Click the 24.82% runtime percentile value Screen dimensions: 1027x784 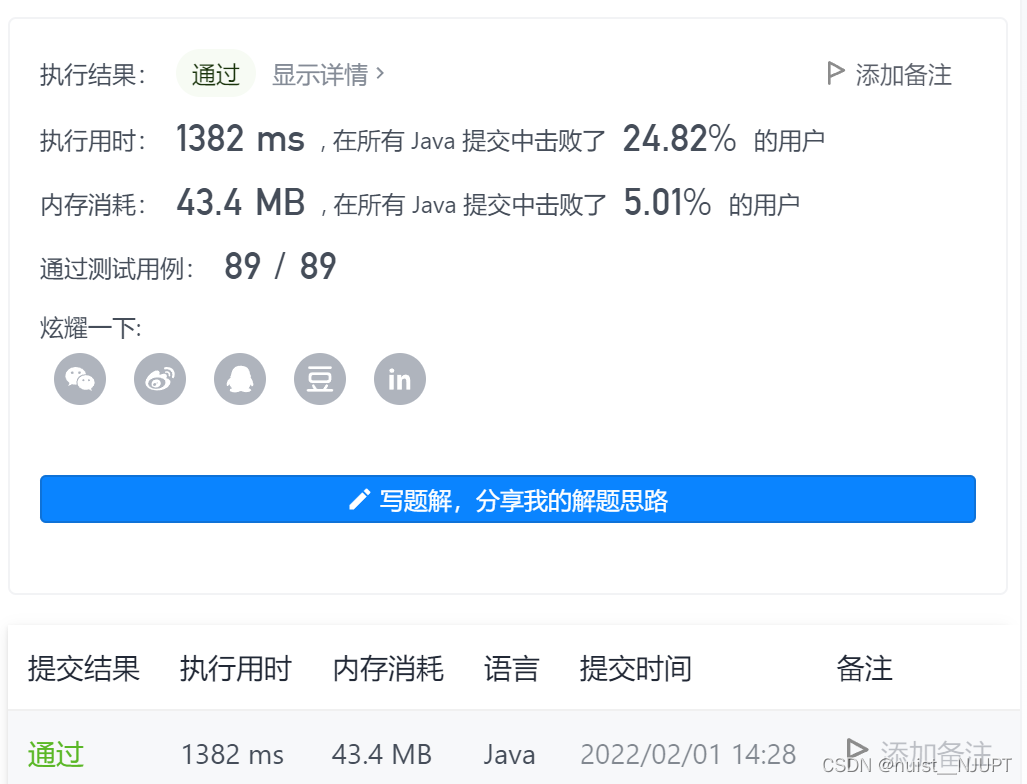[x=679, y=139]
